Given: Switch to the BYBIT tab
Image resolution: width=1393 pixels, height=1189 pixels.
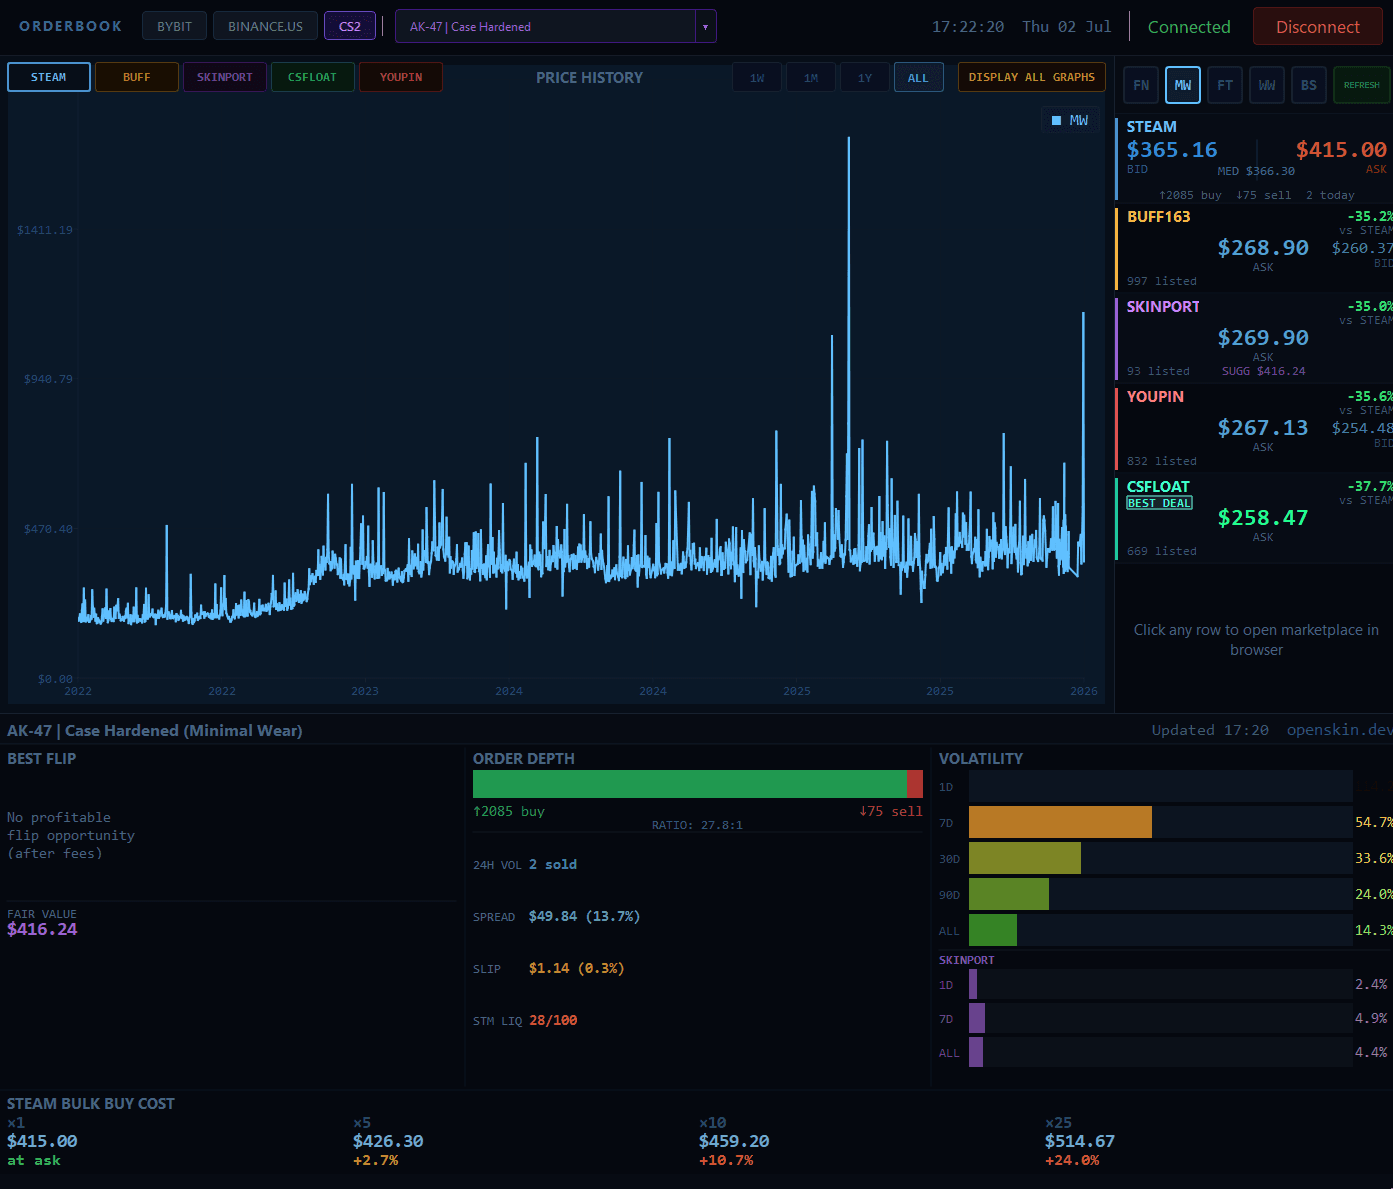Looking at the screenshot, I should (x=174, y=26).
